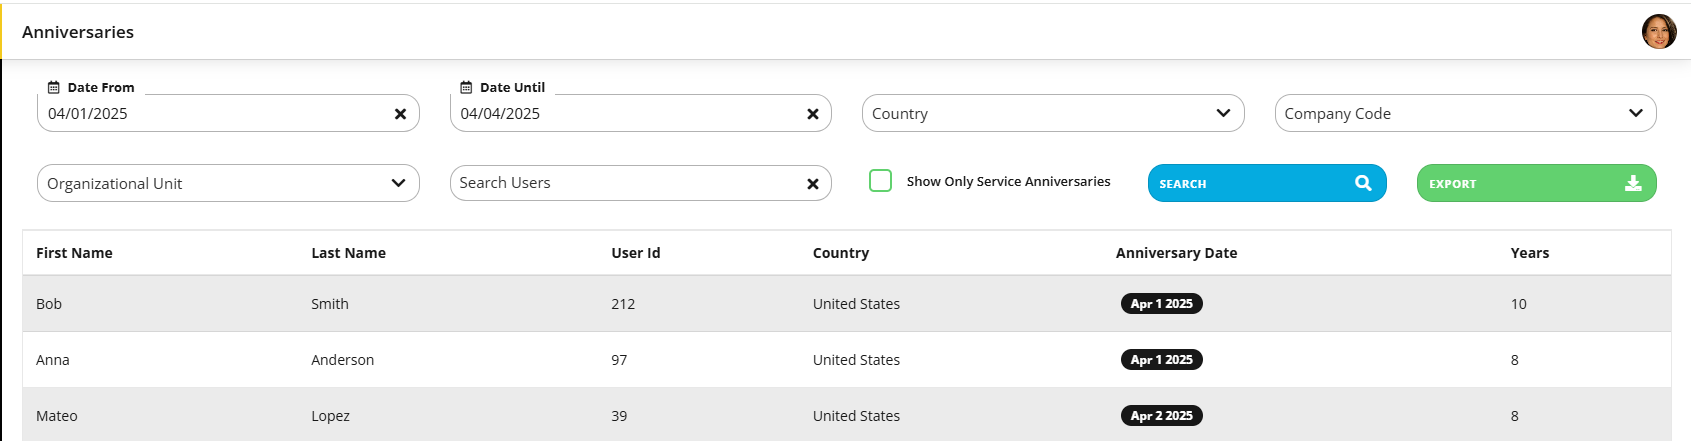Click the calendar icon beside Date Until
The image size is (1691, 441).
point(466,88)
